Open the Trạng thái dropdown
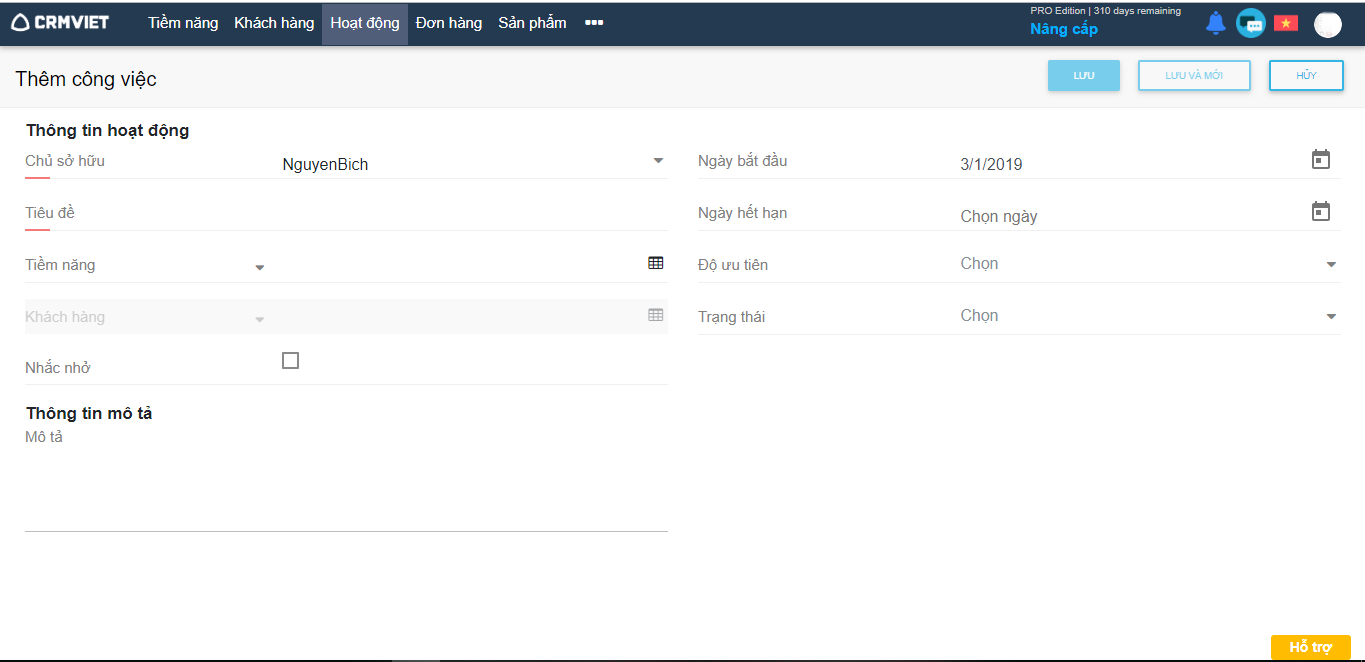 1330,317
